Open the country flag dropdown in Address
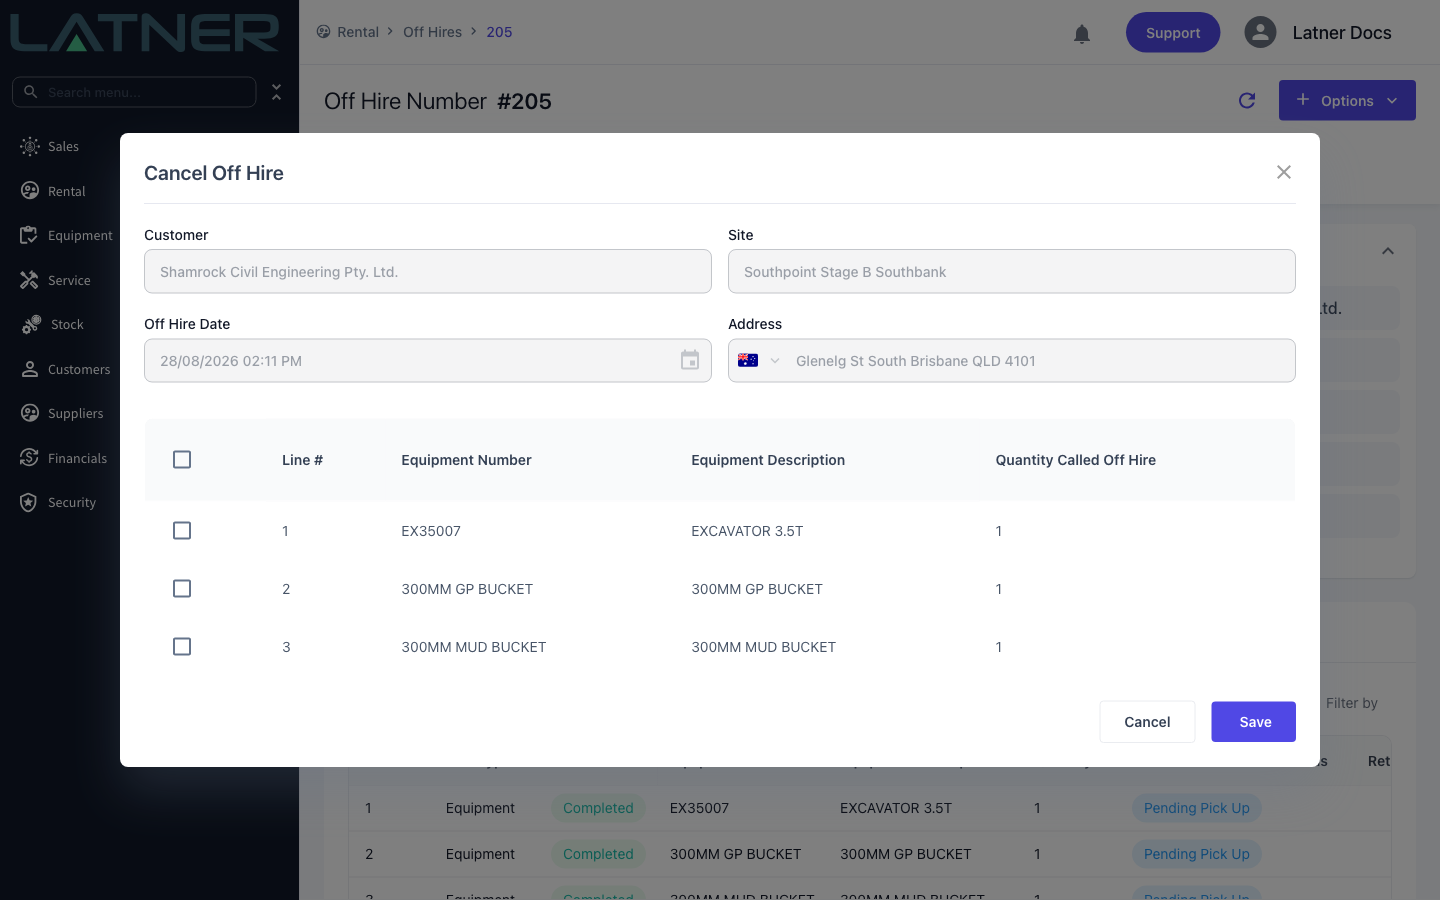Screen dimensions: 1440x900 click(x=759, y=360)
